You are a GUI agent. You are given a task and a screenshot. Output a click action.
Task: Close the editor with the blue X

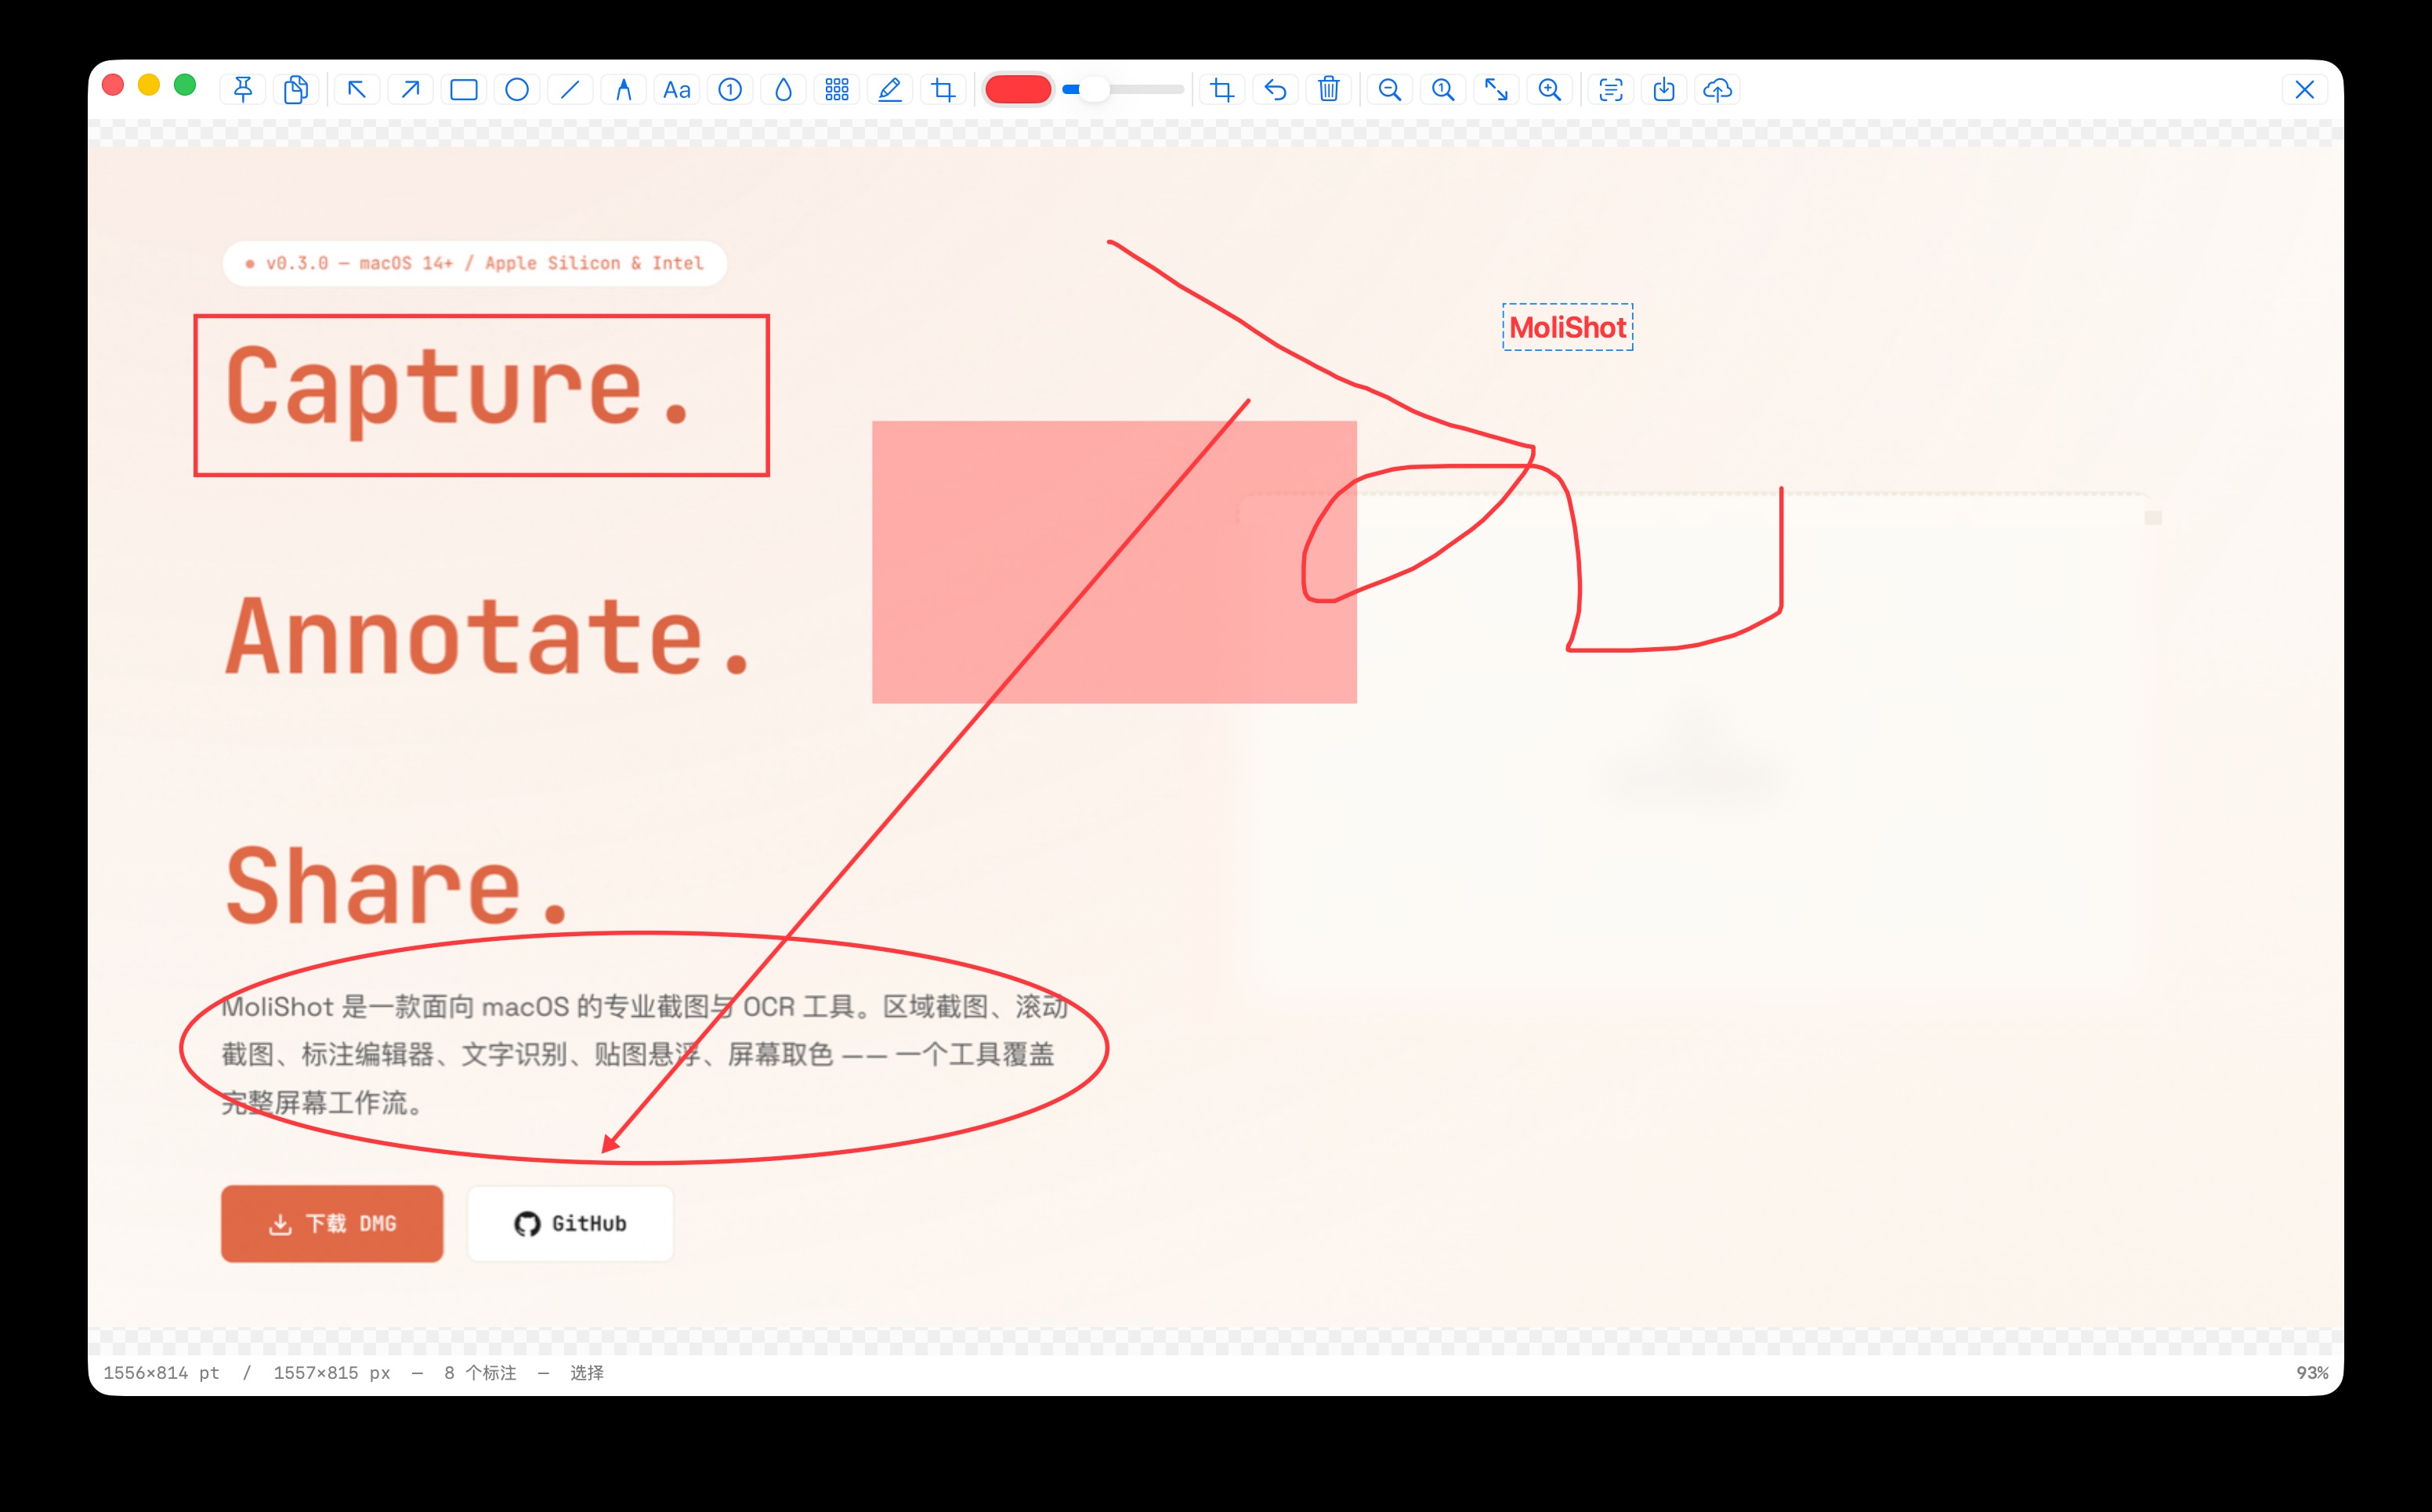click(x=2305, y=90)
